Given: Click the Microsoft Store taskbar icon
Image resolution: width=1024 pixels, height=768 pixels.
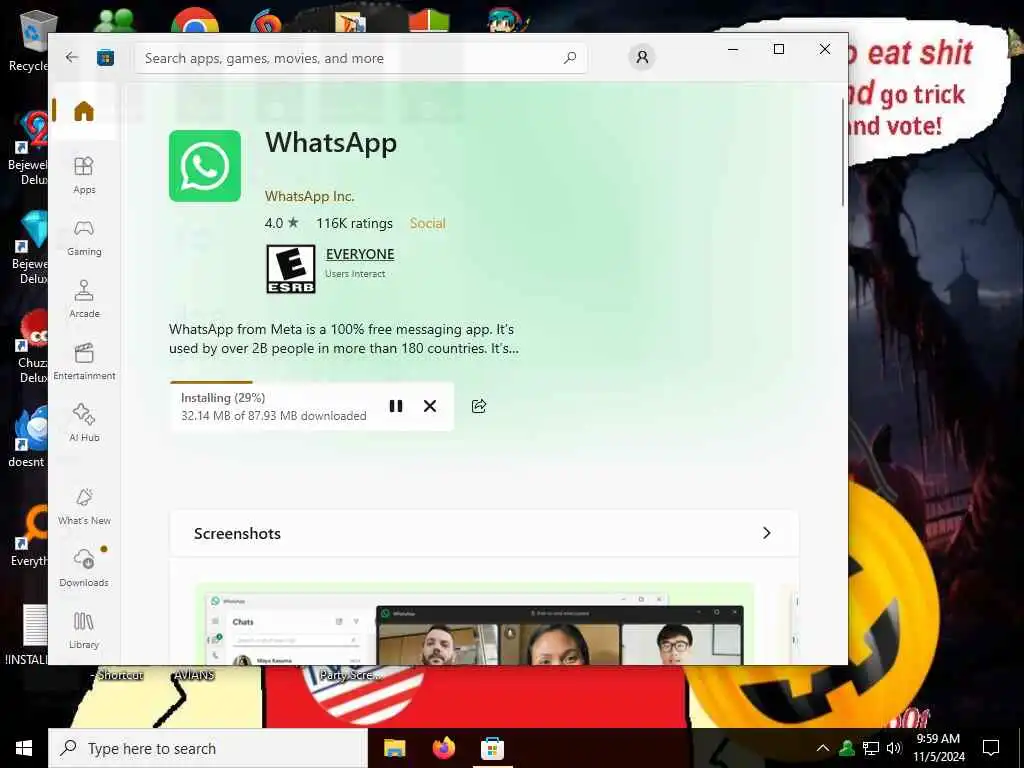Looking at the screenshot, I should pos(492,748).
